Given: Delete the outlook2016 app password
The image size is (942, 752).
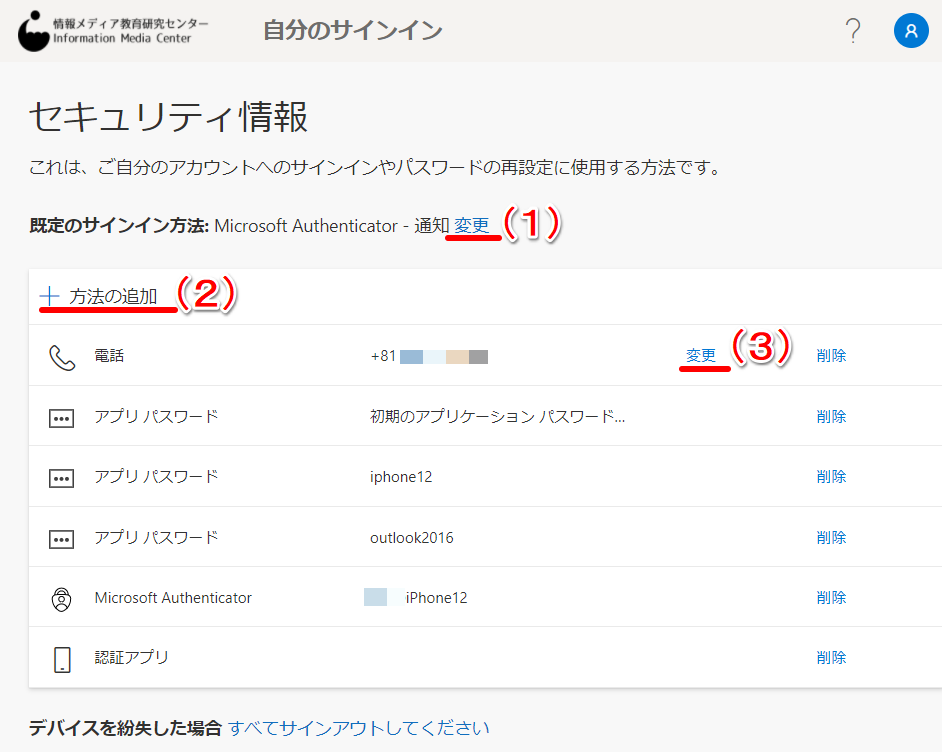Looking at the screenshot, I should (831, 537).
